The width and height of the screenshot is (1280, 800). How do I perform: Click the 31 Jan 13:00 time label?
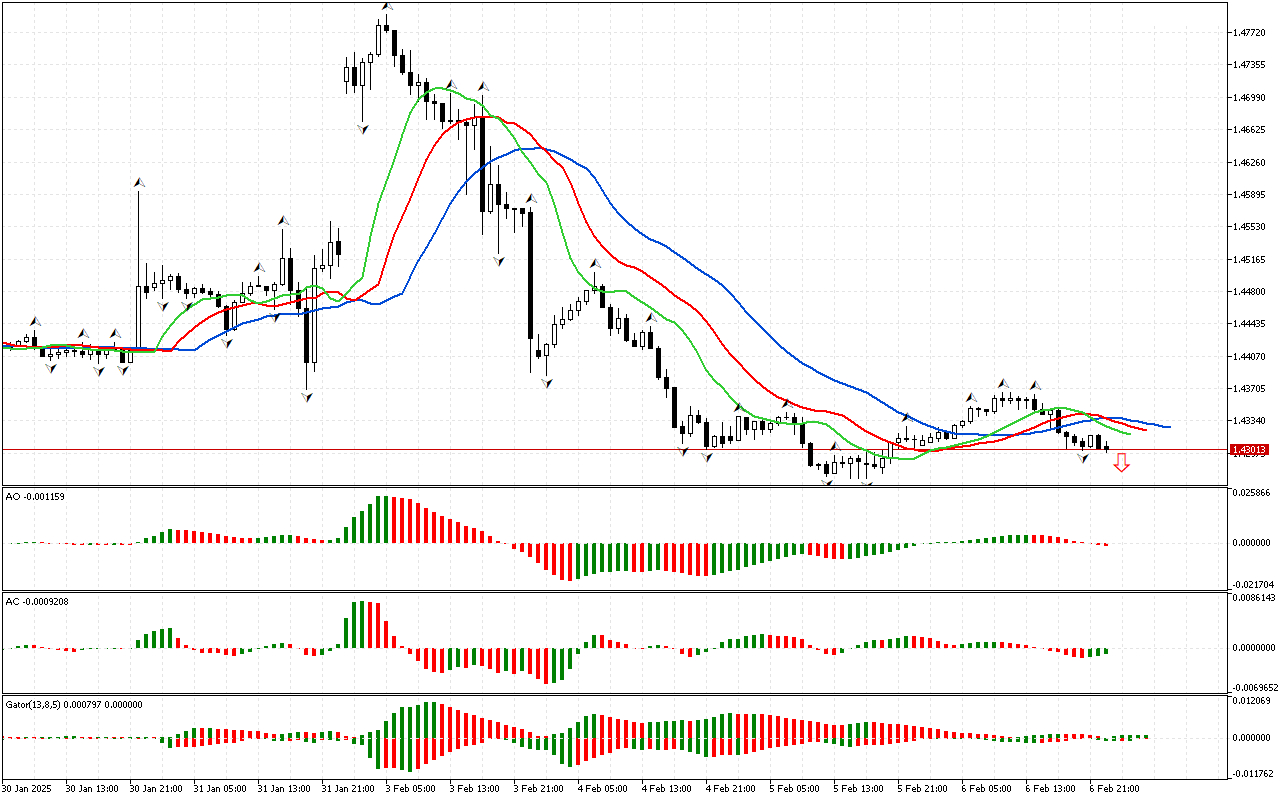(x=283, y=789)
